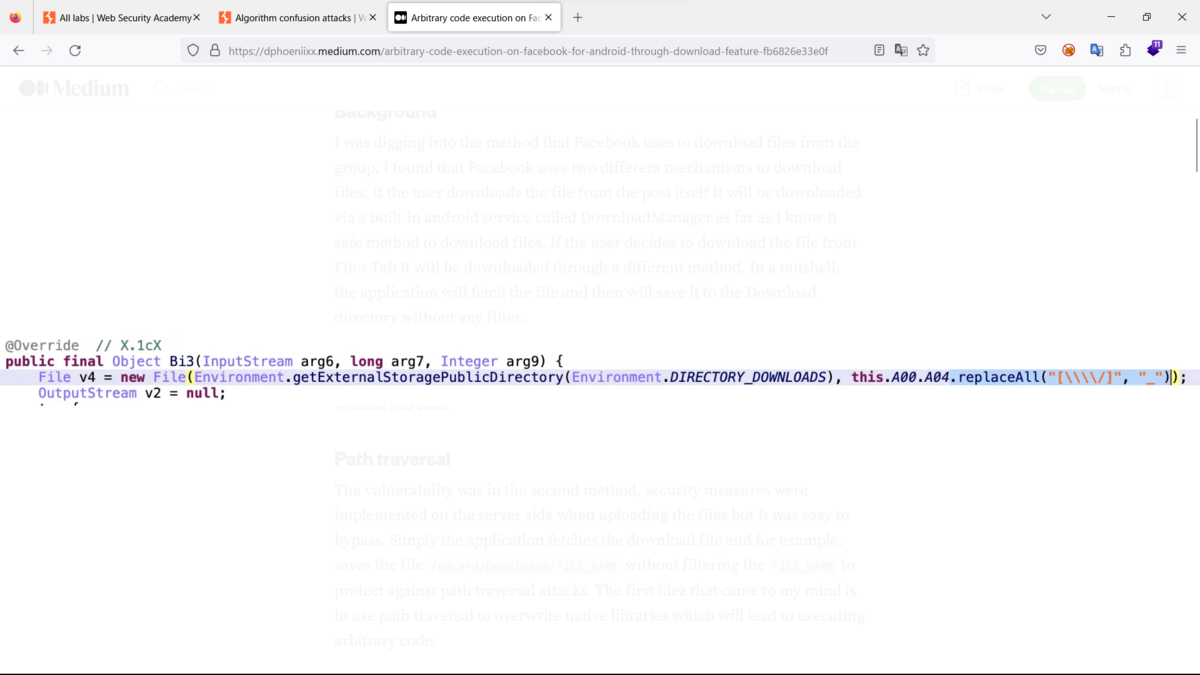
Task: Click inside the browser address bar
Action: [500, 48]
